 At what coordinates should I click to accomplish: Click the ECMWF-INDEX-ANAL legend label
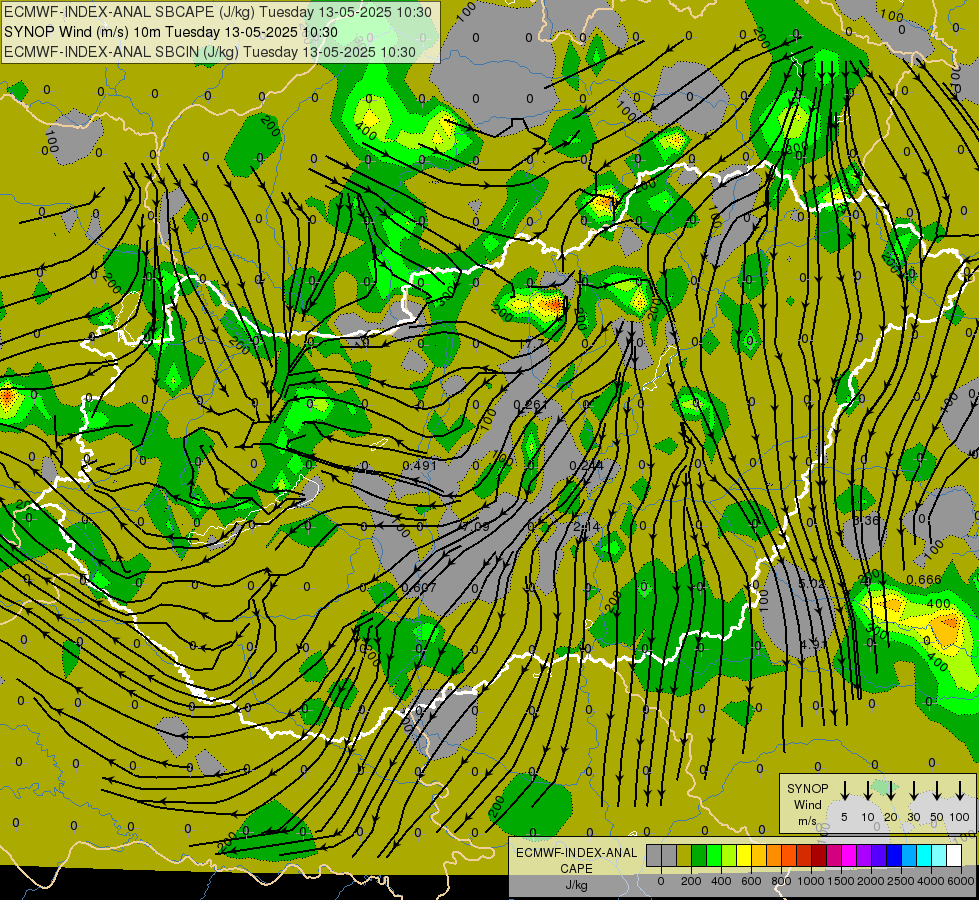pyautogui.click(x=576, y=853)
